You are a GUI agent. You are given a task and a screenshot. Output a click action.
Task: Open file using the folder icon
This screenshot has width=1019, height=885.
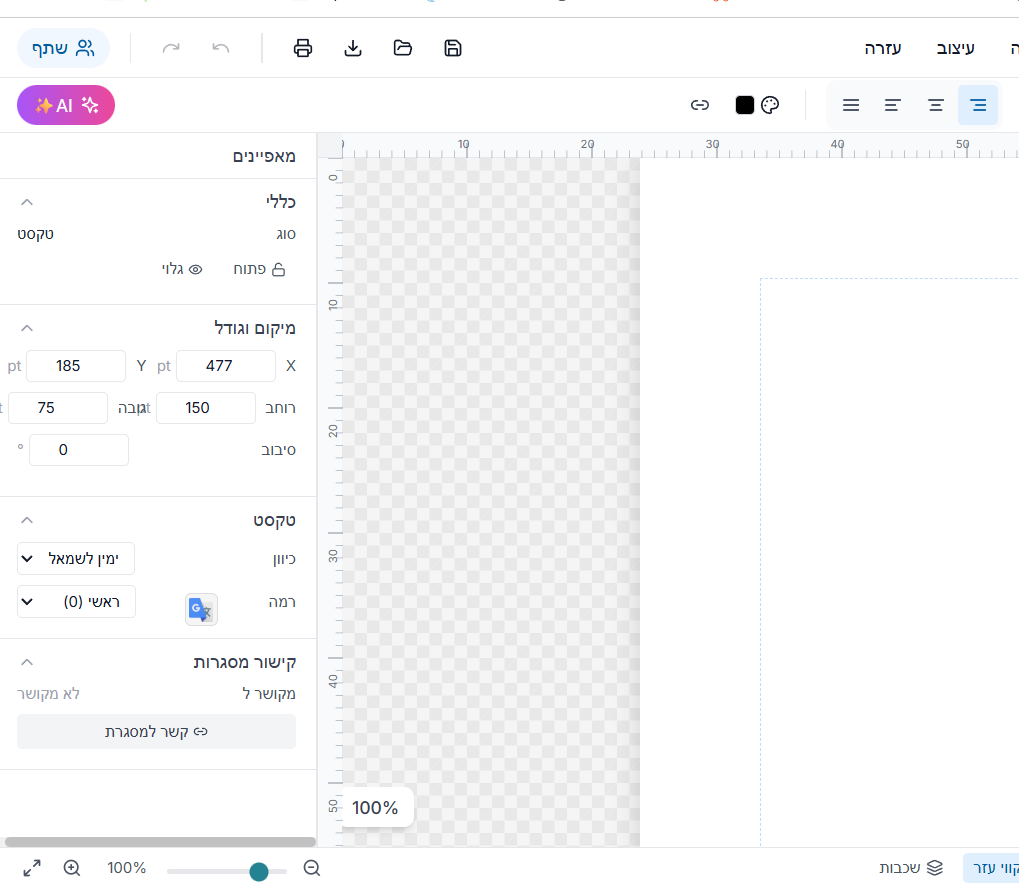[x=403, y=48]
